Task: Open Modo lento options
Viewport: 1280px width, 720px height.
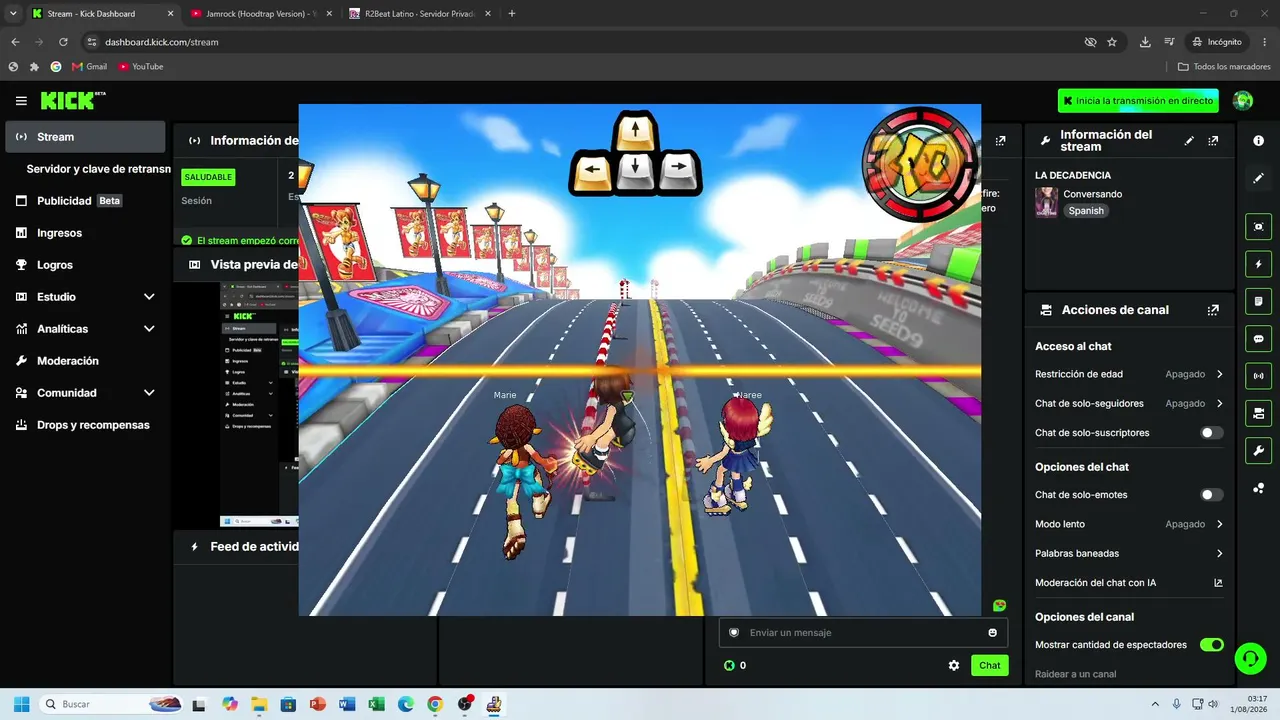Action: [1129, 524]
